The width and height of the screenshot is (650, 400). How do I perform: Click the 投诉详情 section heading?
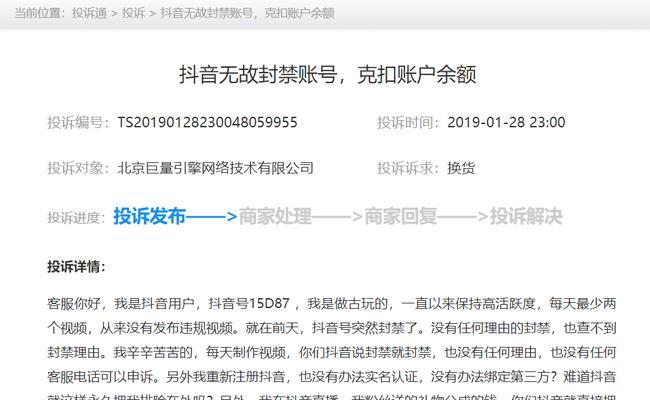(76, 267)
